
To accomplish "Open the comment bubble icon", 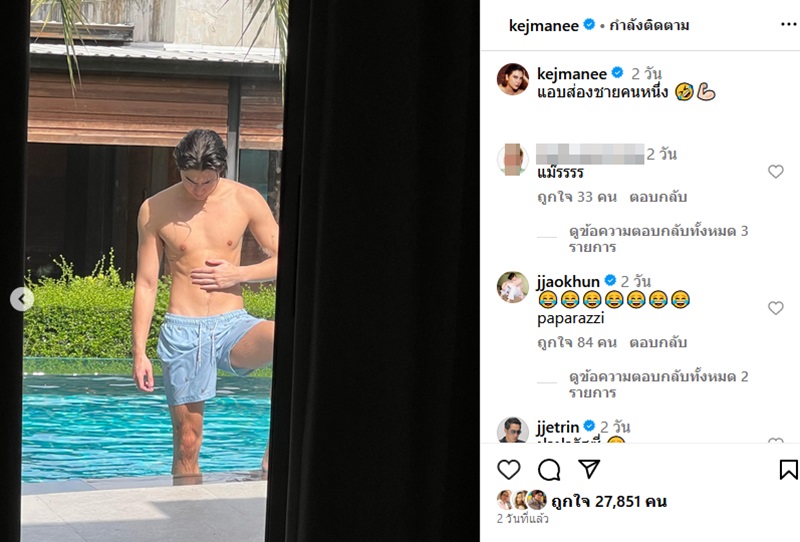I will click(549, 470).
